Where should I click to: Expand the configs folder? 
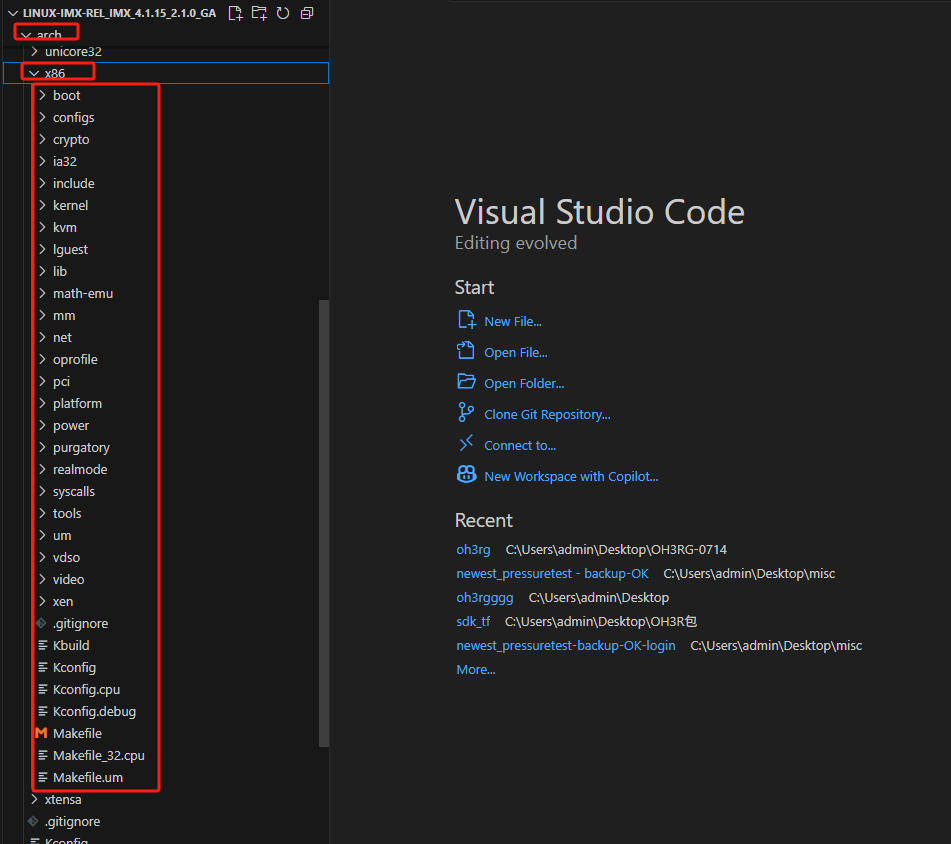pyautogui.click(x=42, y=117)
